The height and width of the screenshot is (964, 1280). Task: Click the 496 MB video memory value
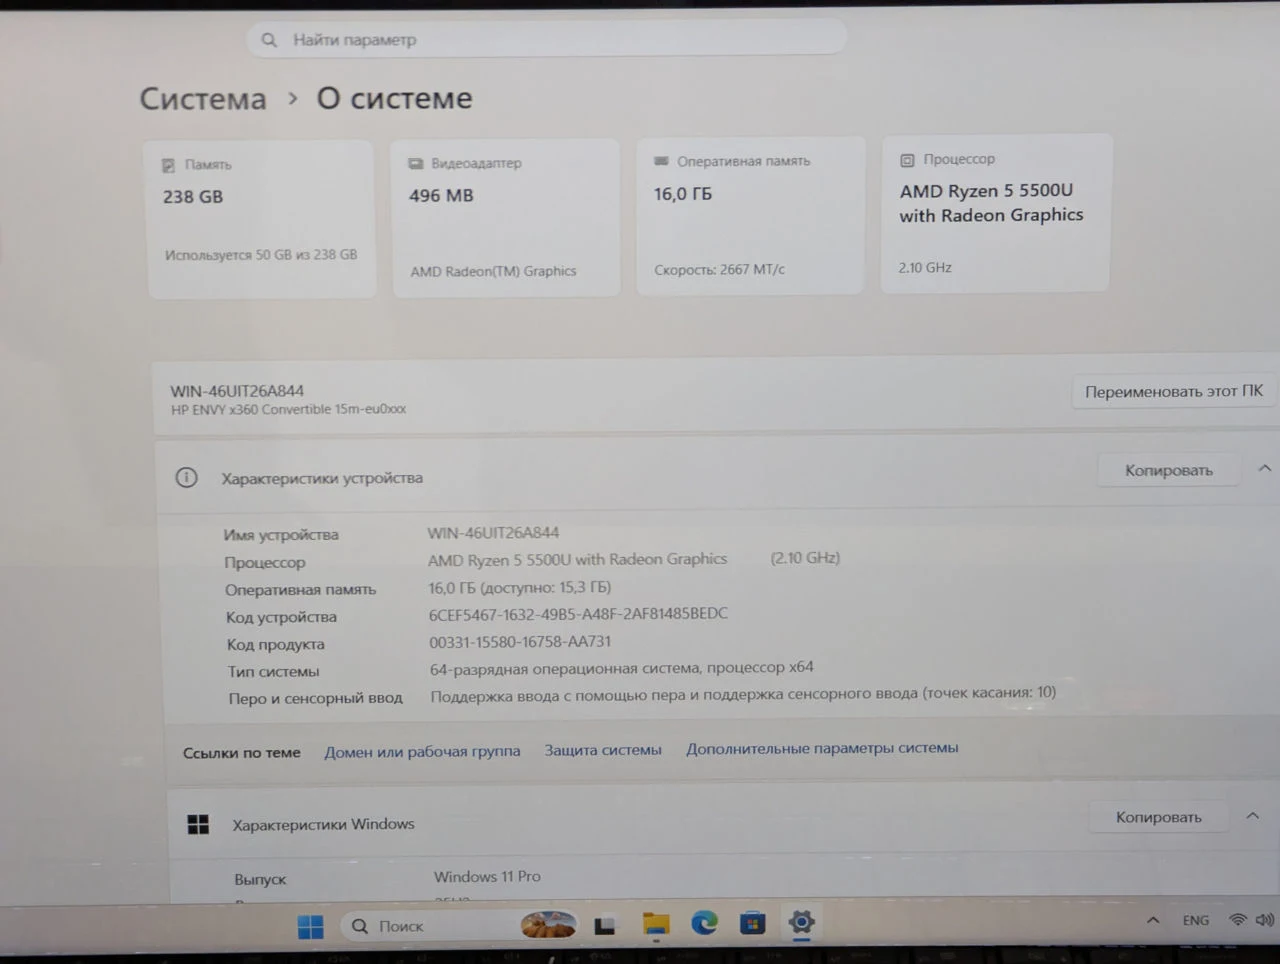point(441,195)
